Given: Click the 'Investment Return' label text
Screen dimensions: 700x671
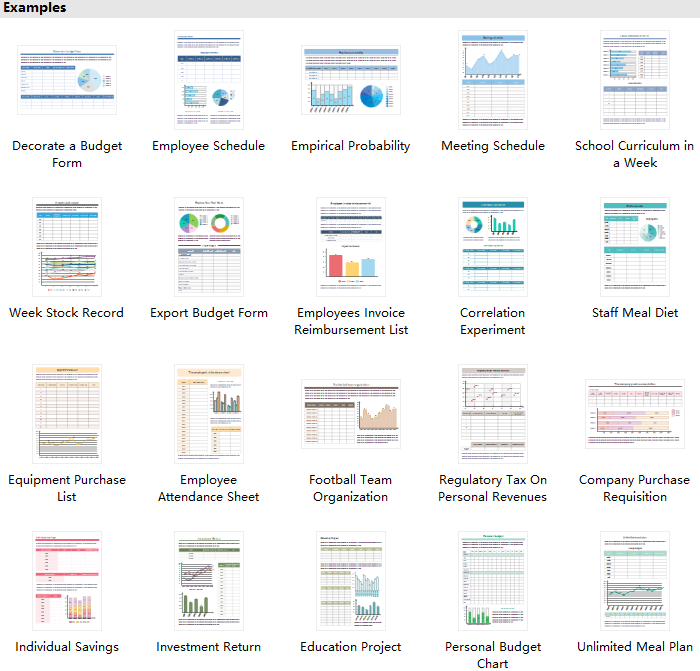Looking at the screenshot, I should (208, 647).
